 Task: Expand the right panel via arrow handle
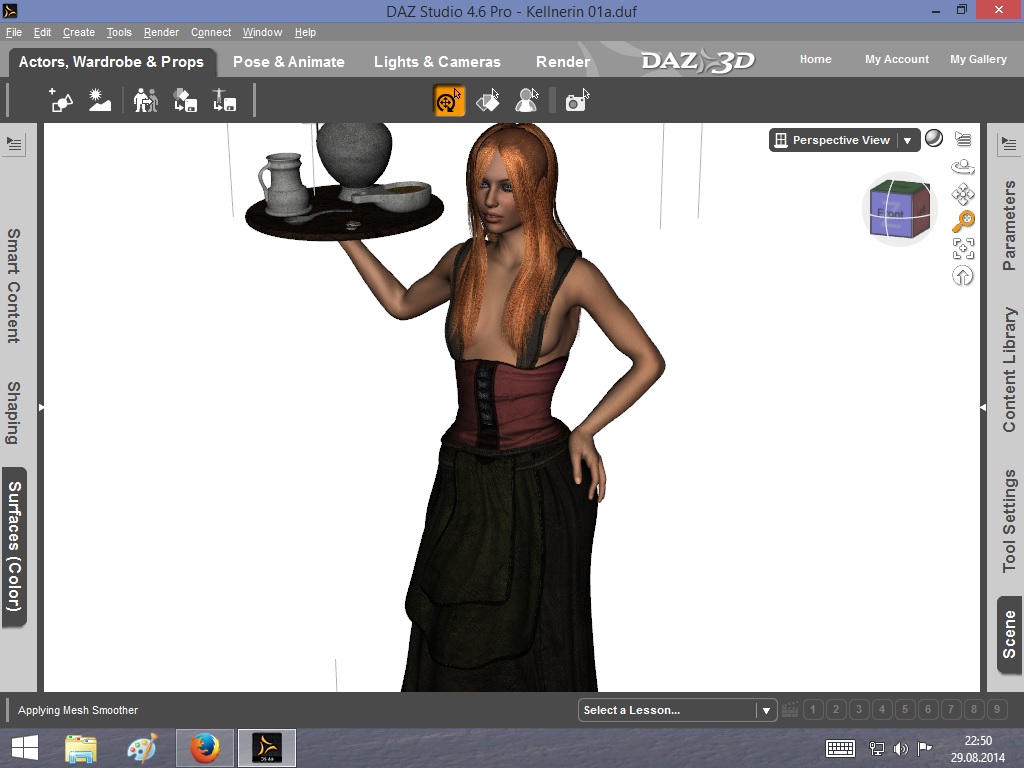[983, 408]
